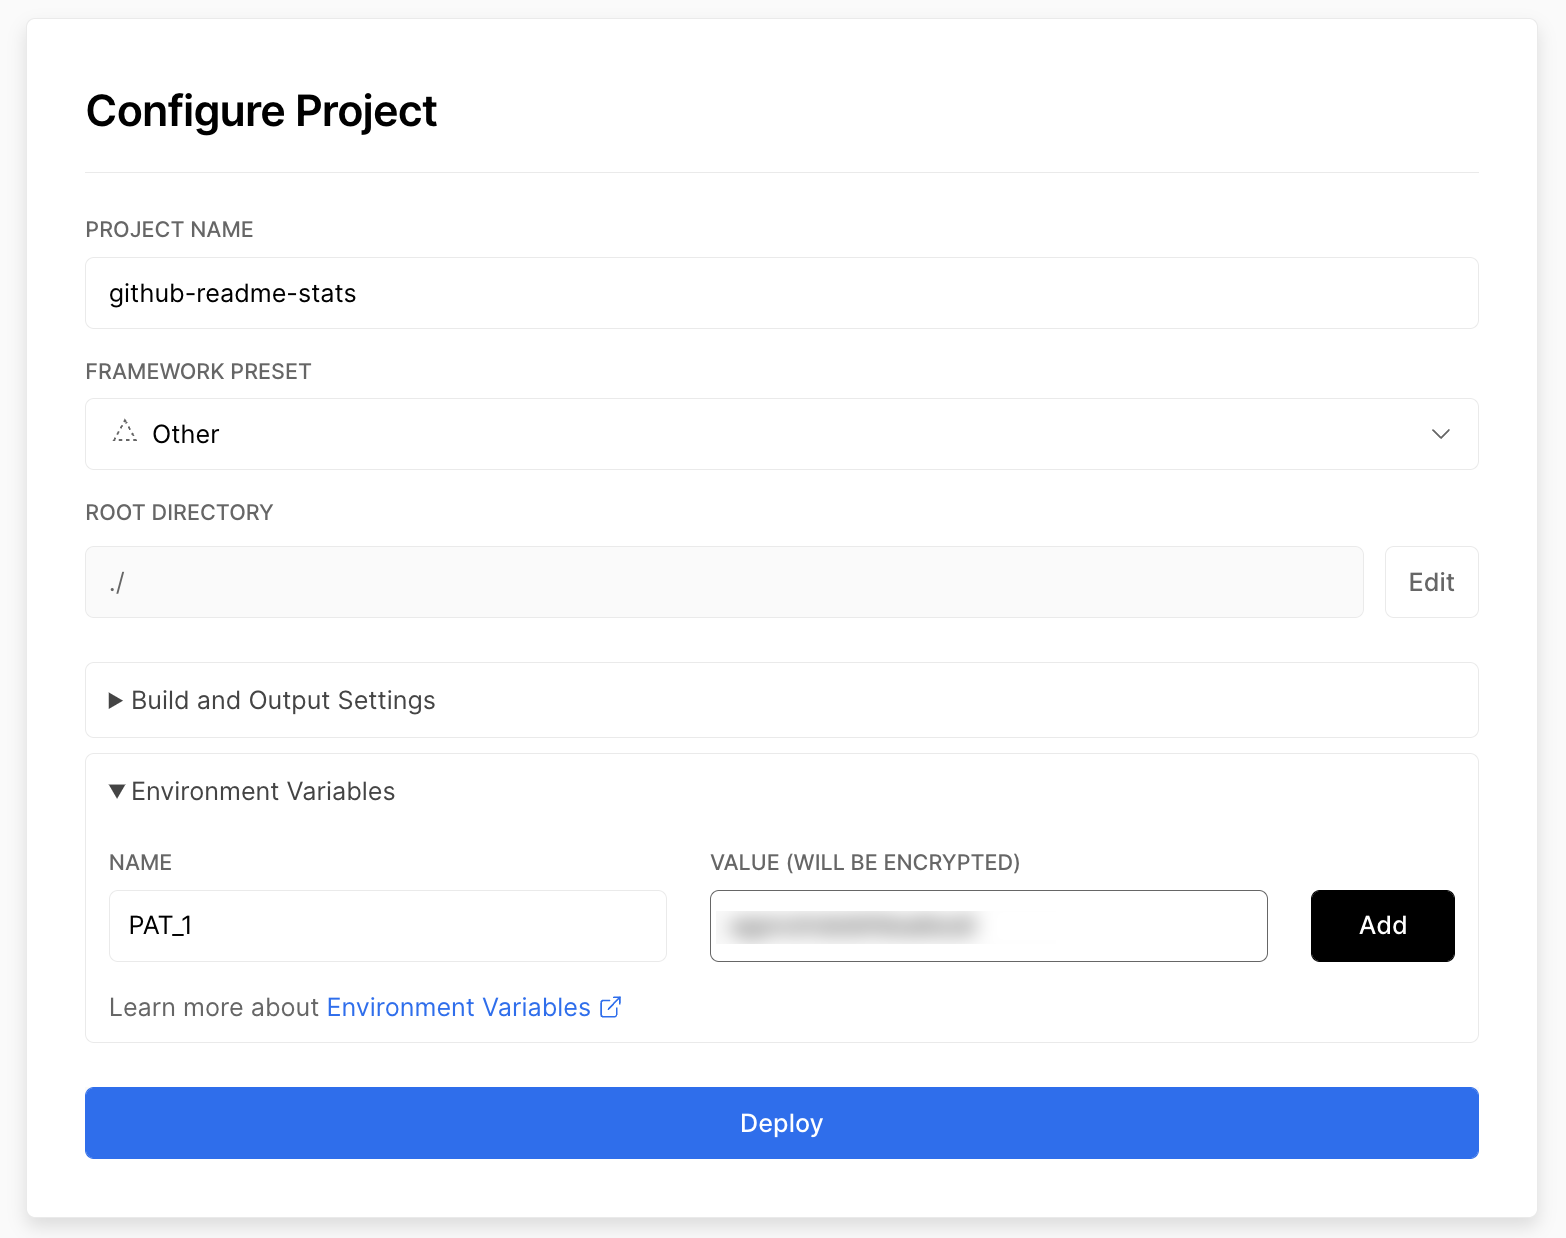Focus the github-readme-stats project name field
This screenshot has width=1566, height=1238.
[782, 293]
